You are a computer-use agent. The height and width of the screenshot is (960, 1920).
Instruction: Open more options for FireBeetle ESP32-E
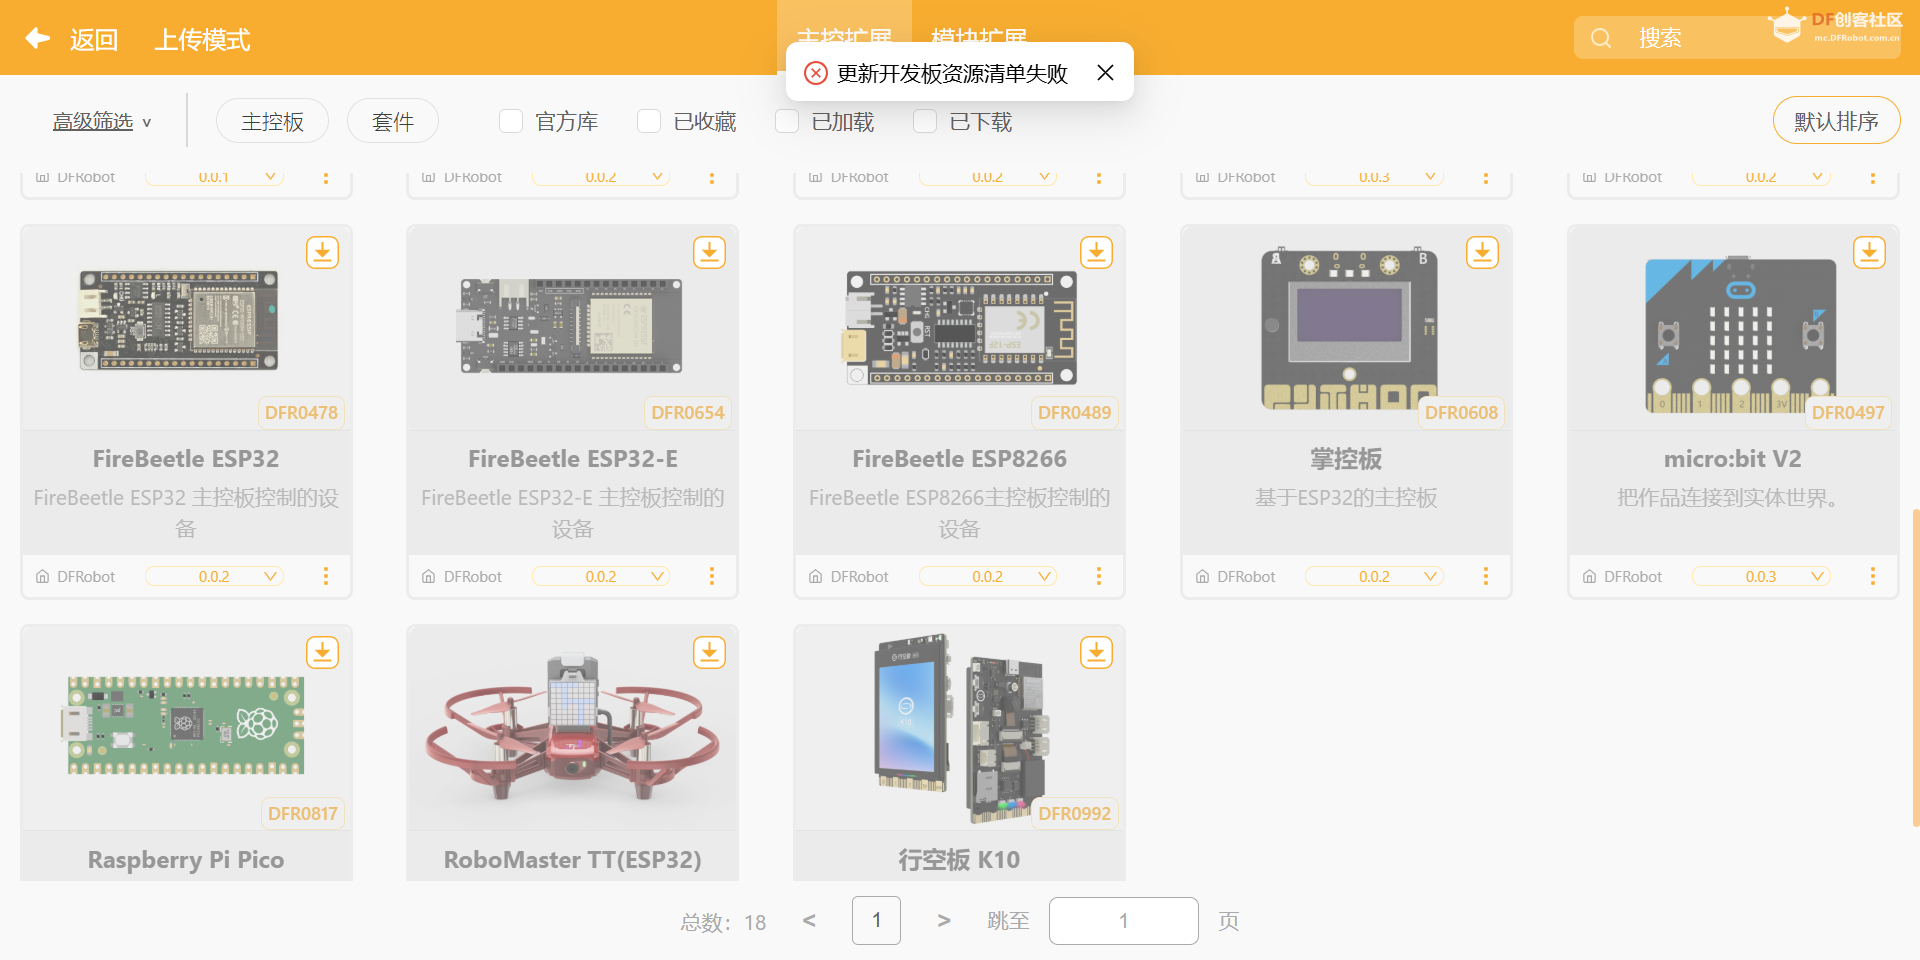tap(712, 576)
